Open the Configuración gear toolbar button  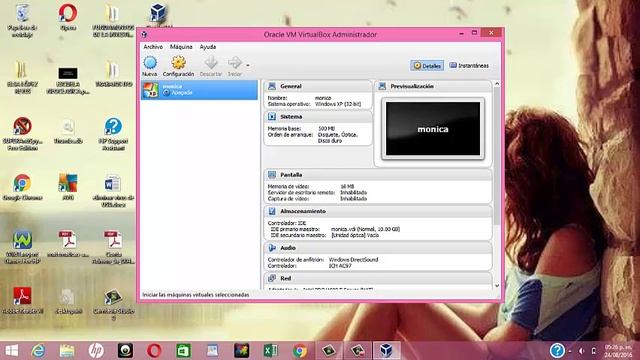pos(178,66)
